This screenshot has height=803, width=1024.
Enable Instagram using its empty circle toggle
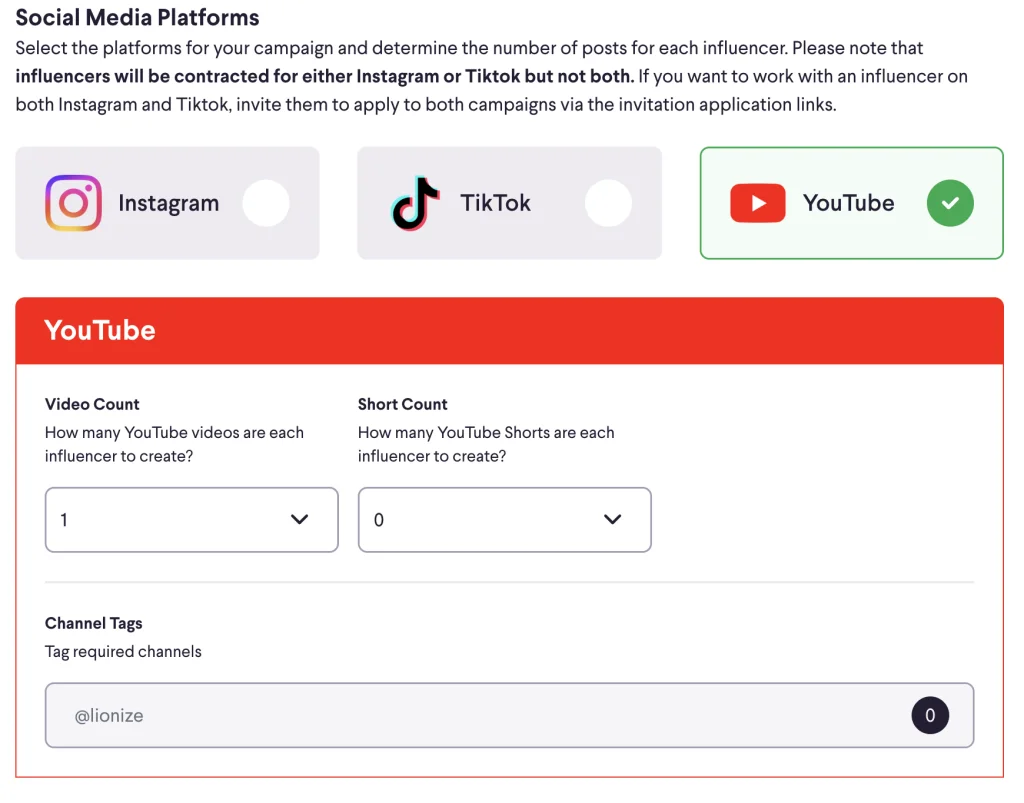[x=266, y=203]
